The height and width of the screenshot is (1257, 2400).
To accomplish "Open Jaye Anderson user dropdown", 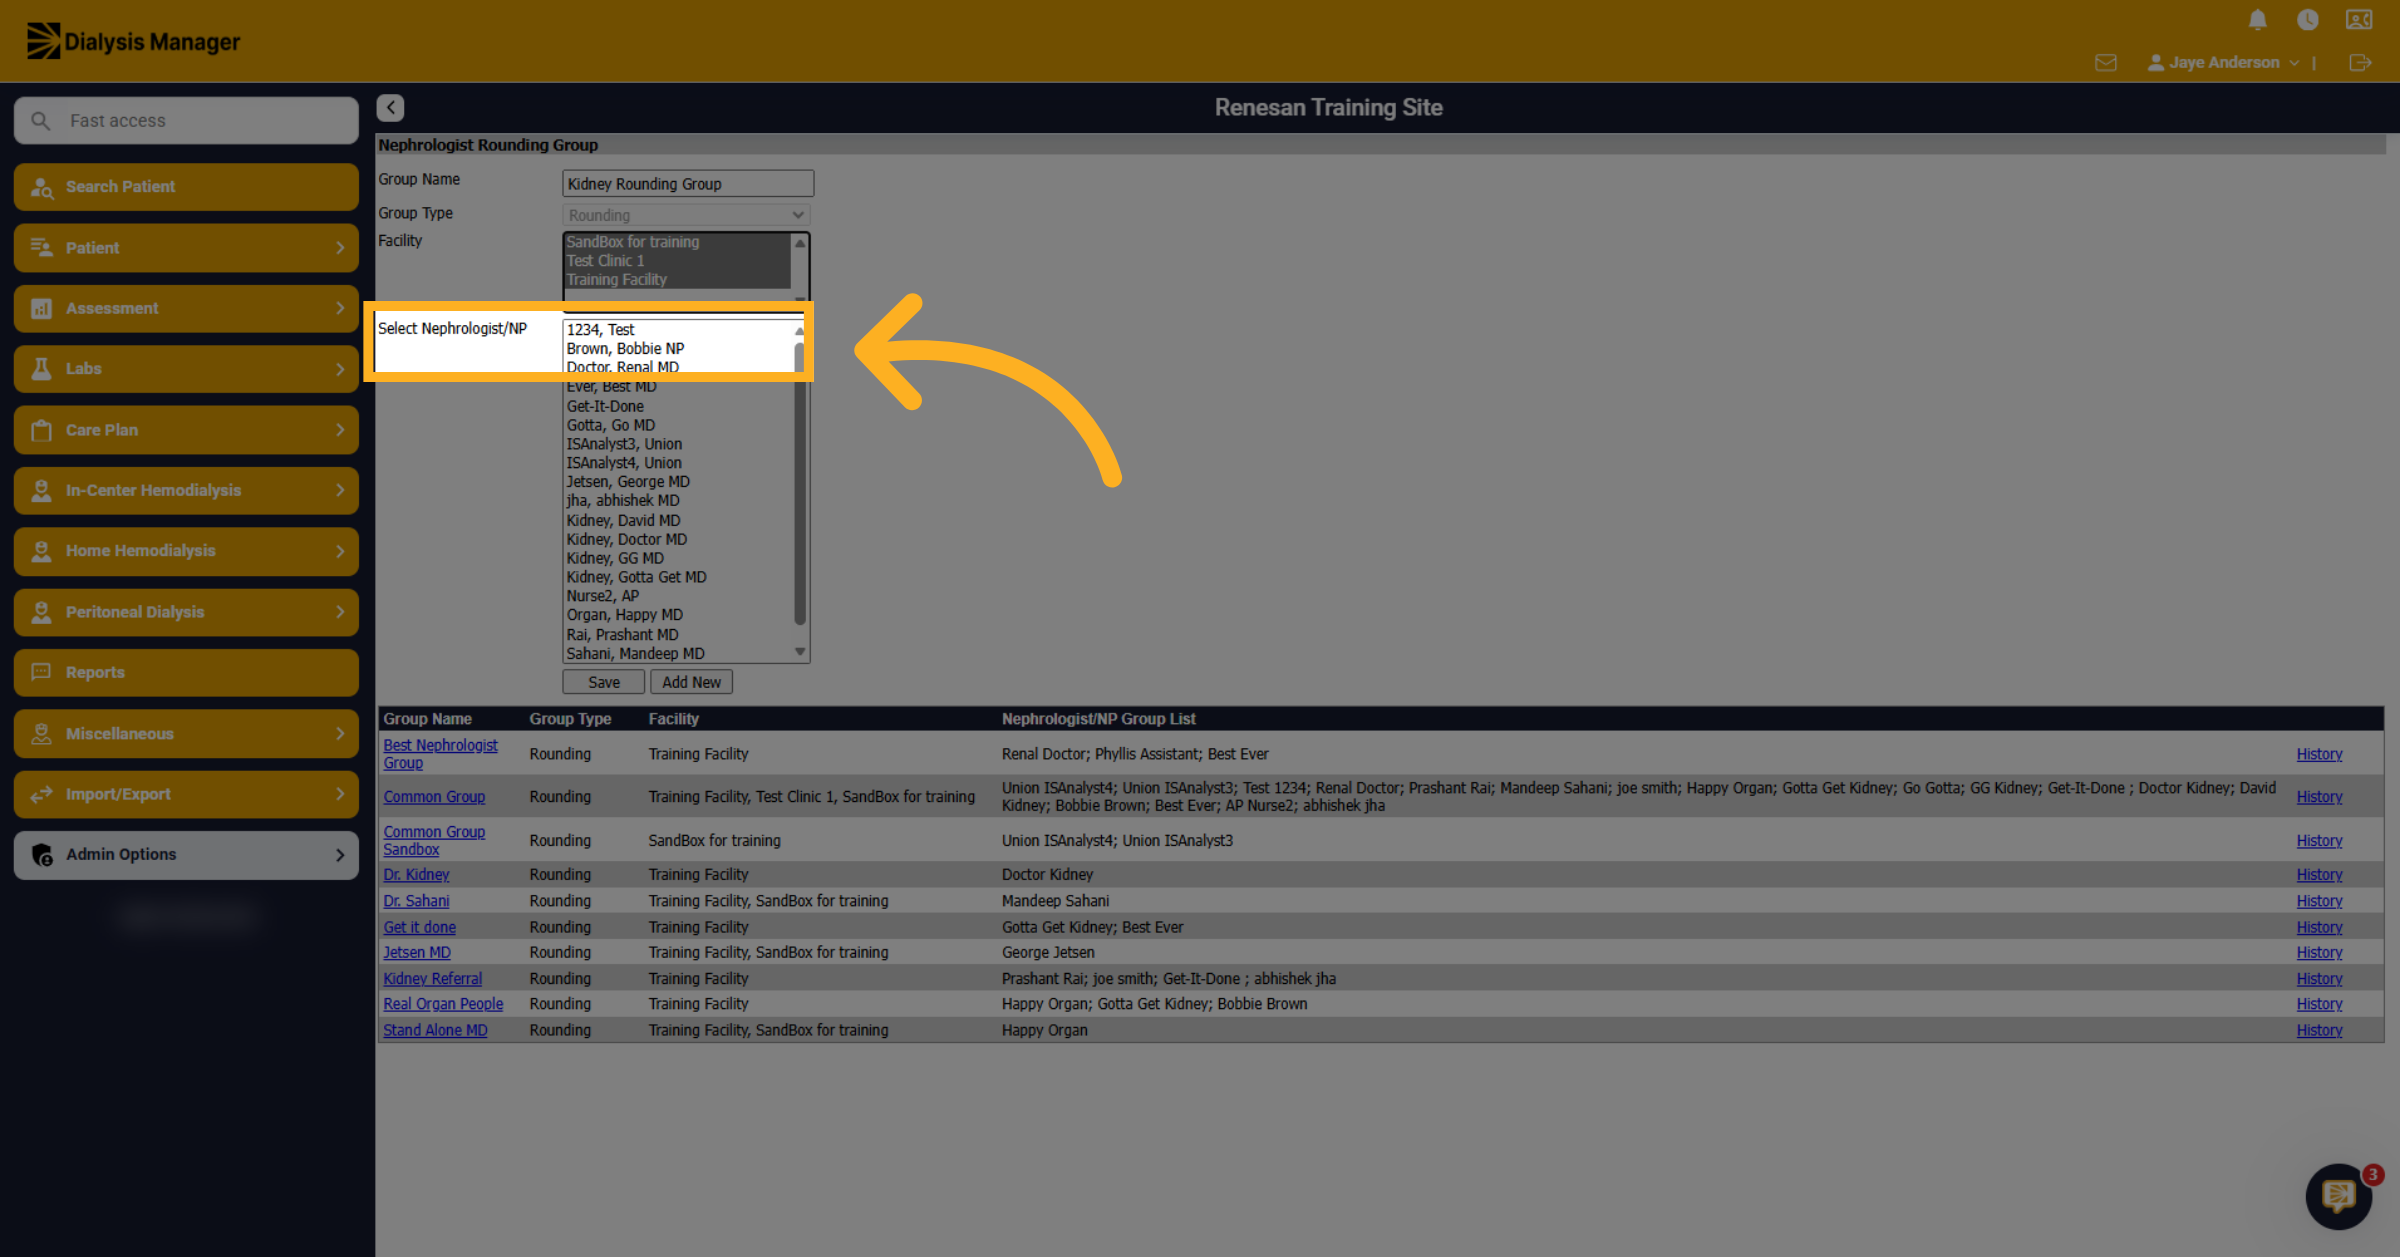I will pyautogui.click(x=2223, y=62).
